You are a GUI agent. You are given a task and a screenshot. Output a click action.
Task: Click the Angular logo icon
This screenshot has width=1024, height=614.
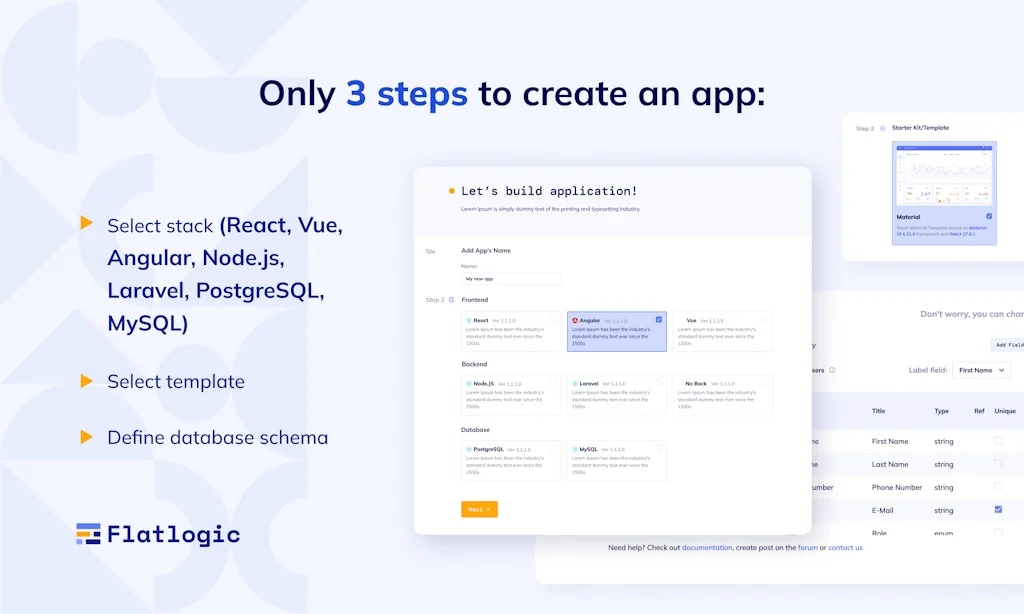[x=575, y=320]
